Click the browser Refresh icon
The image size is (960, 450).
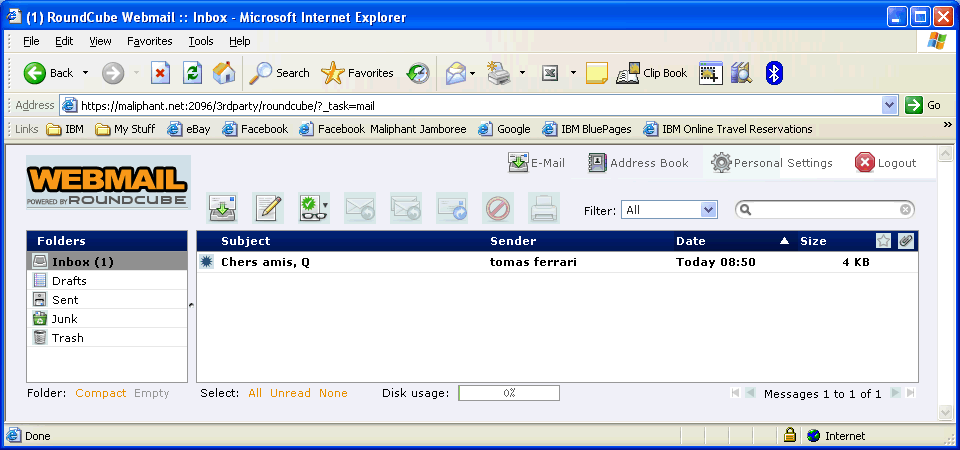coord(192,73)
